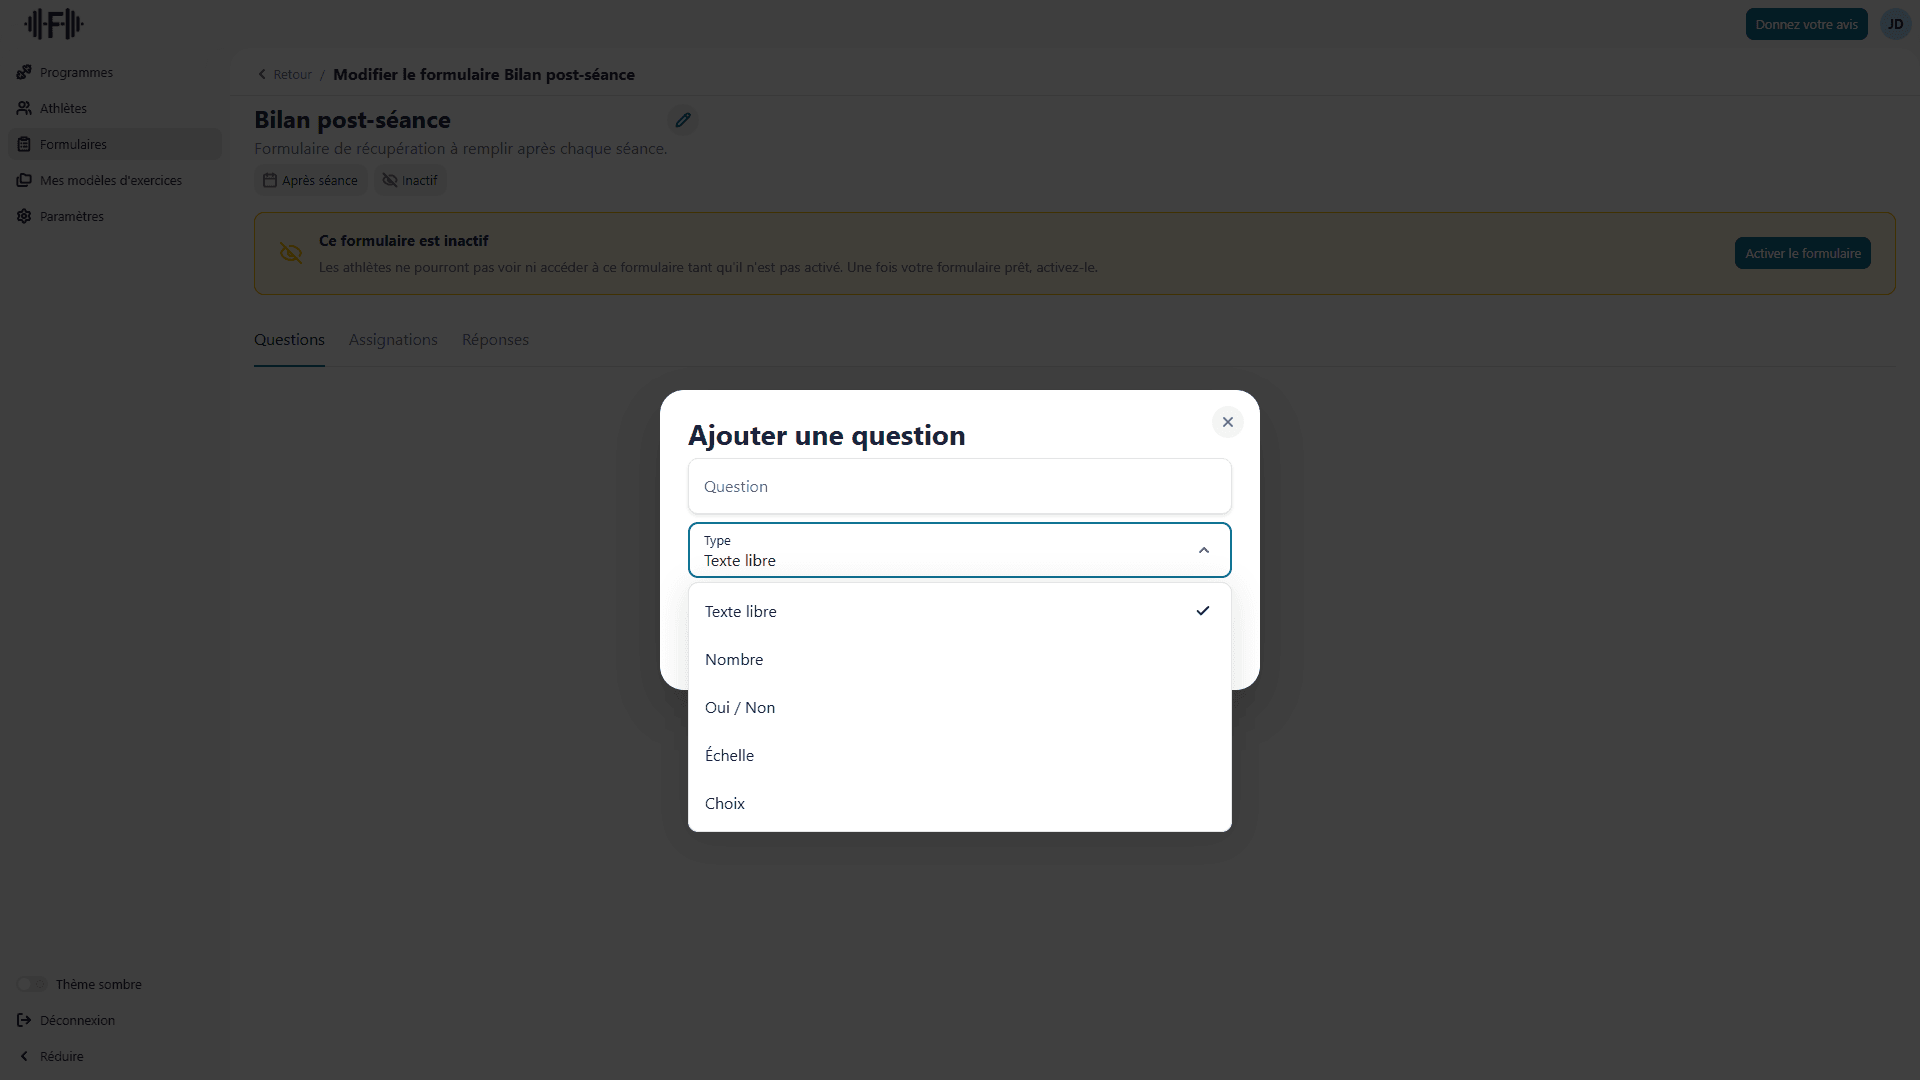Open the Programmes section in sidebar
This screenshot has height=1080, width=1920.
75,72
